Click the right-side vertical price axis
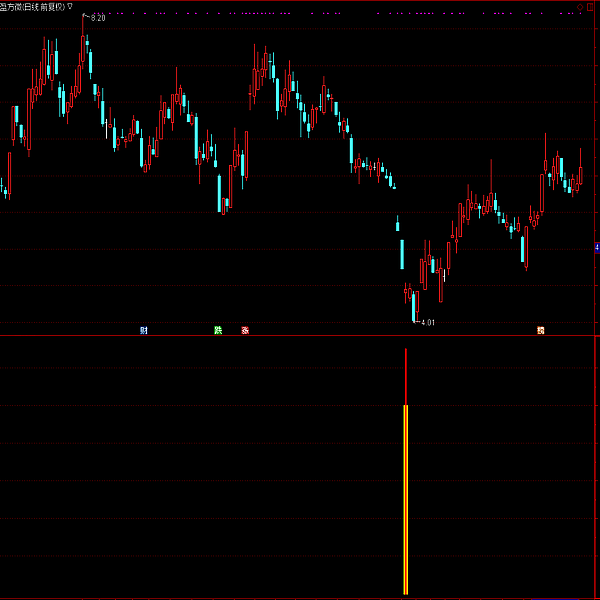The height and width of the screenshot is (600, 600). click(596, 150)
